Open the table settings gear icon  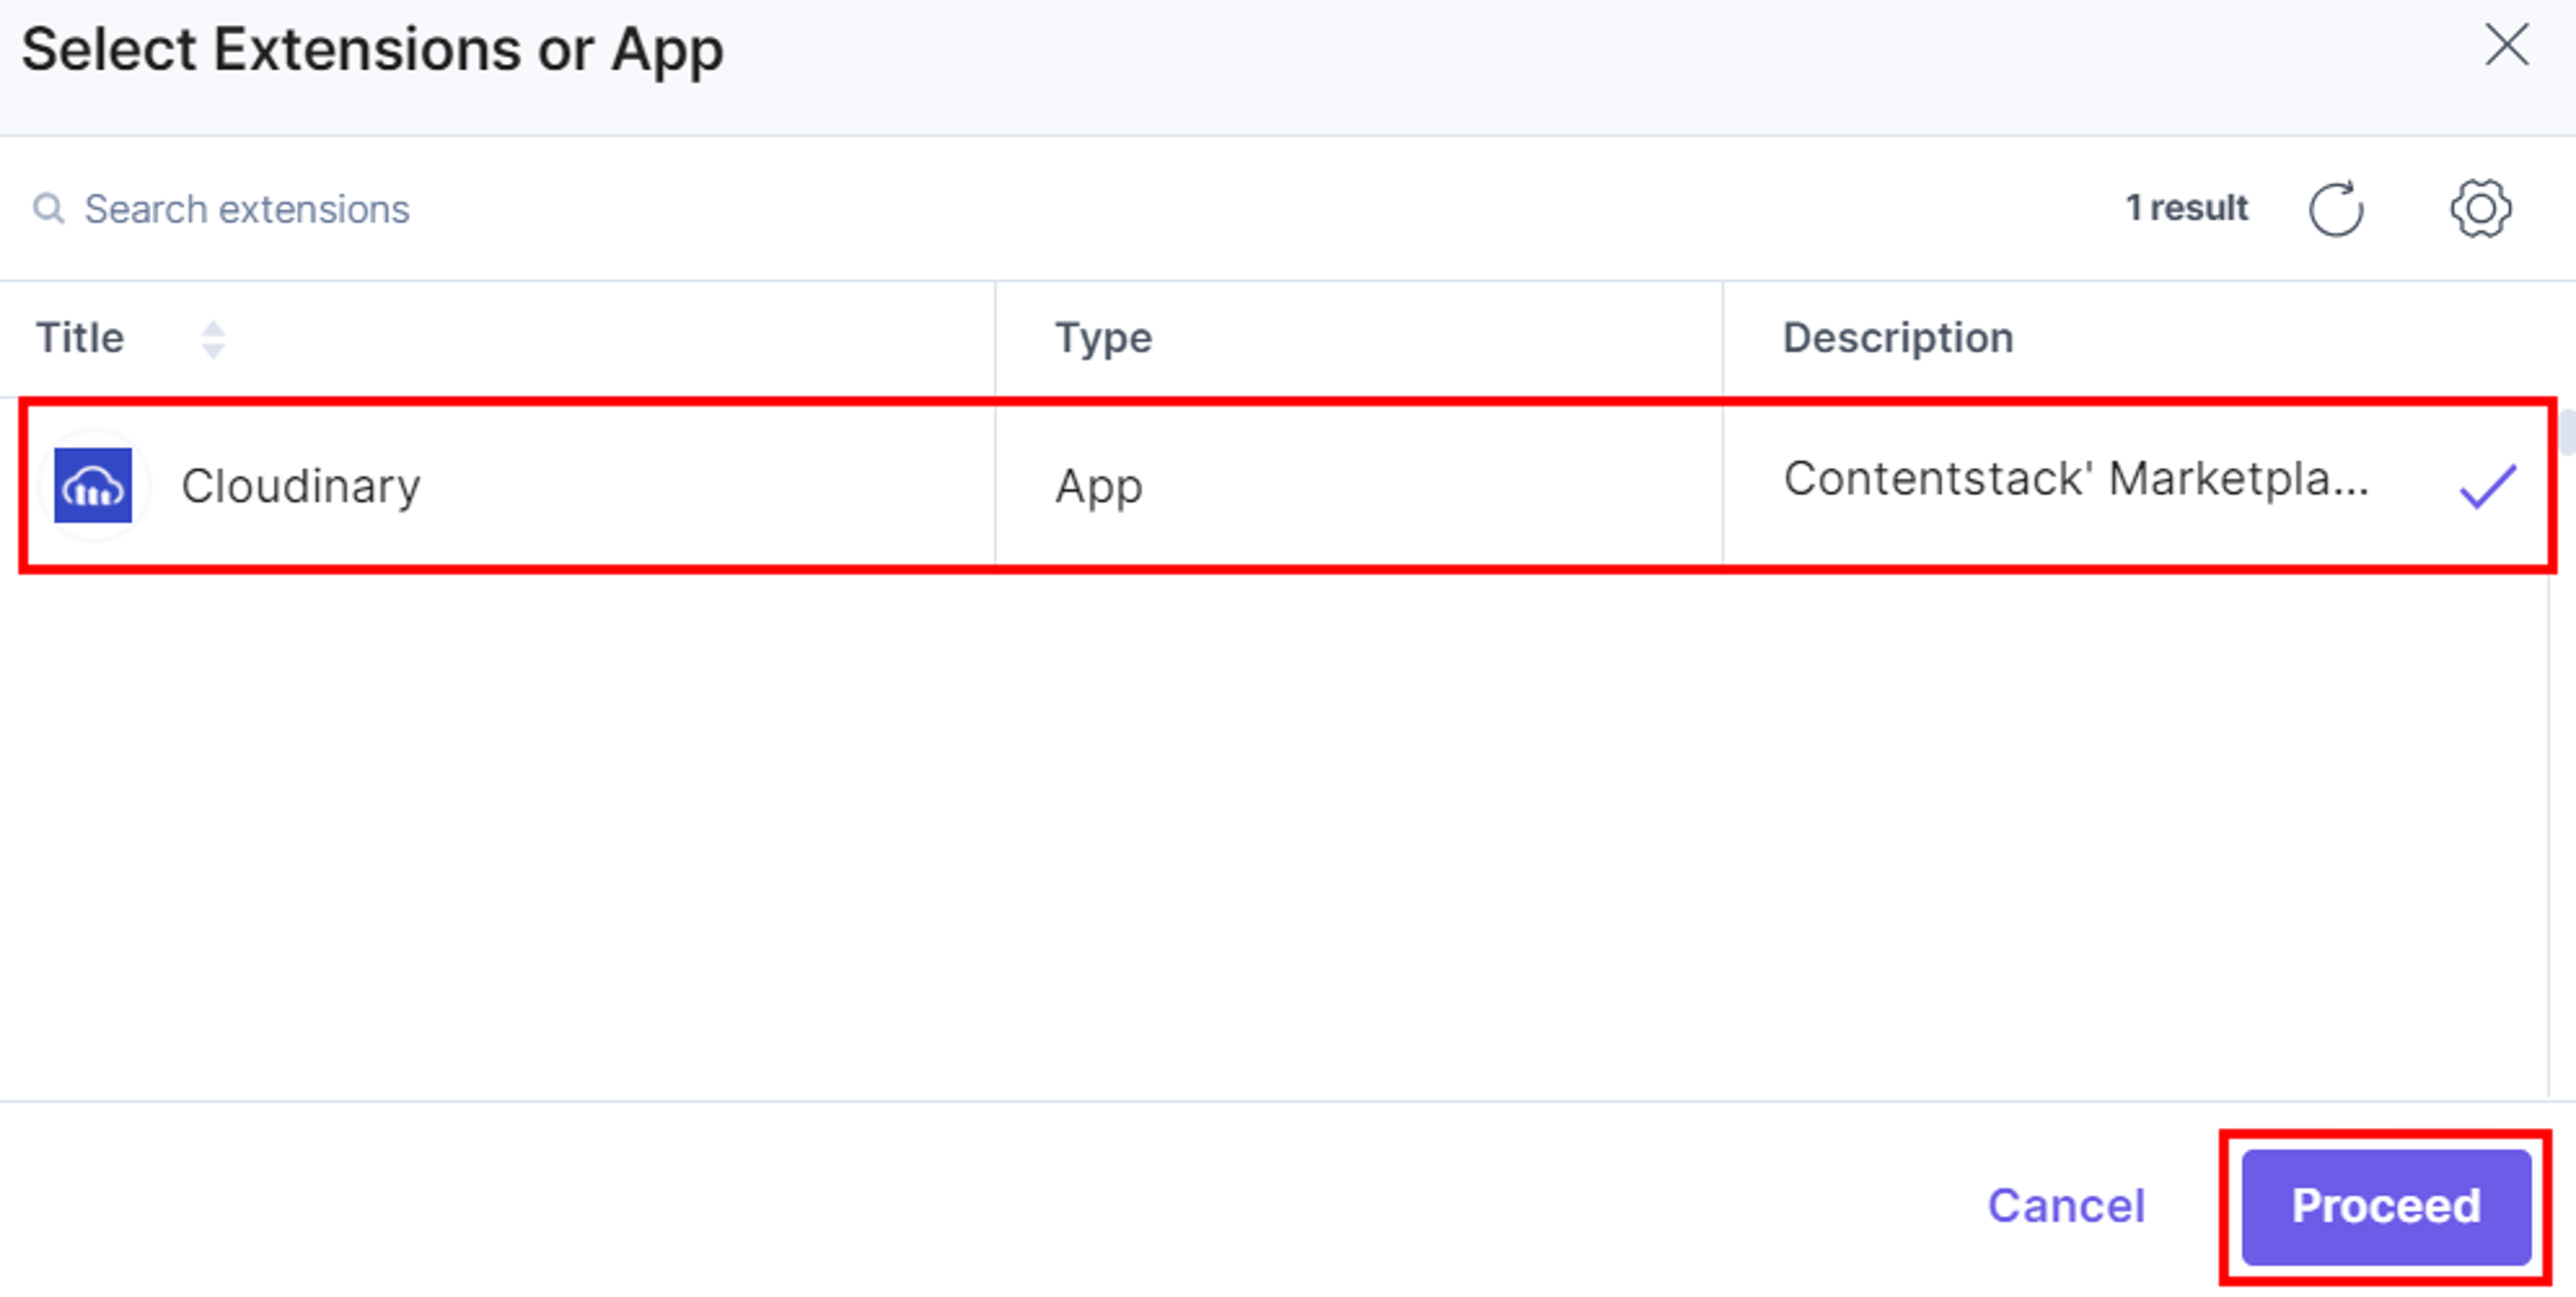click(2480, 209)
